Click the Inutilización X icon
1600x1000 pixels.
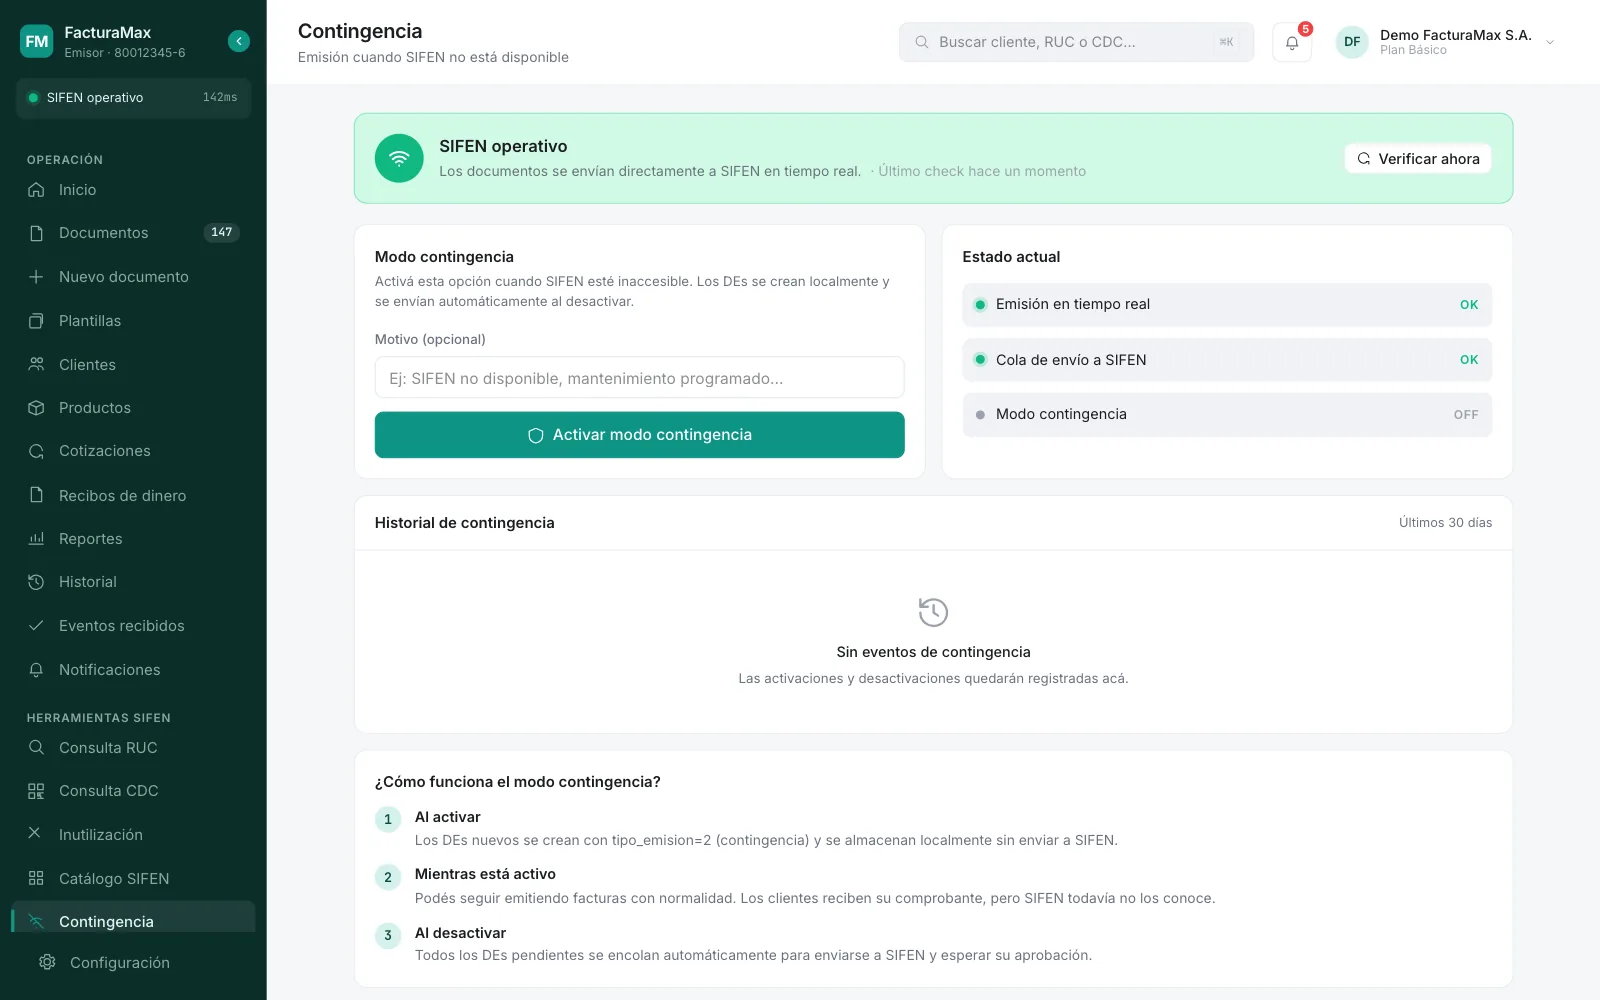coord(34,833)
